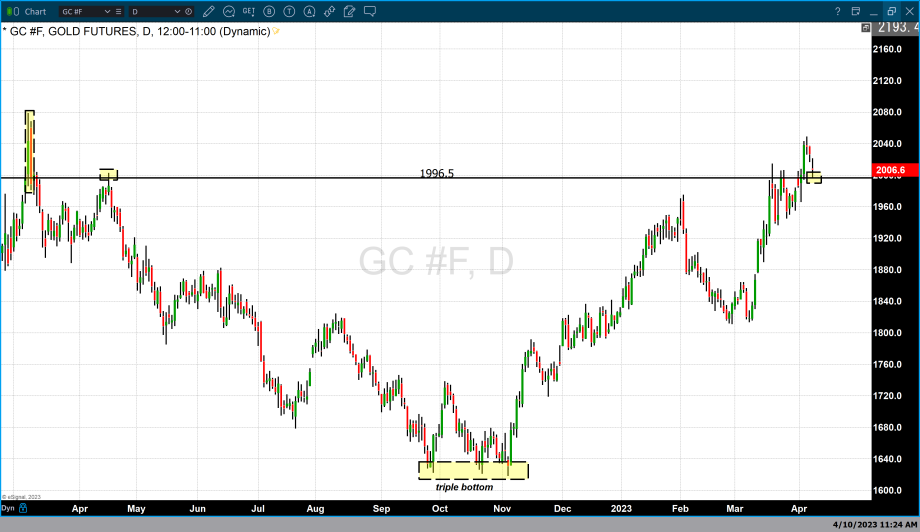Toggle the Dyn scaling mode label

click(8, 508)
